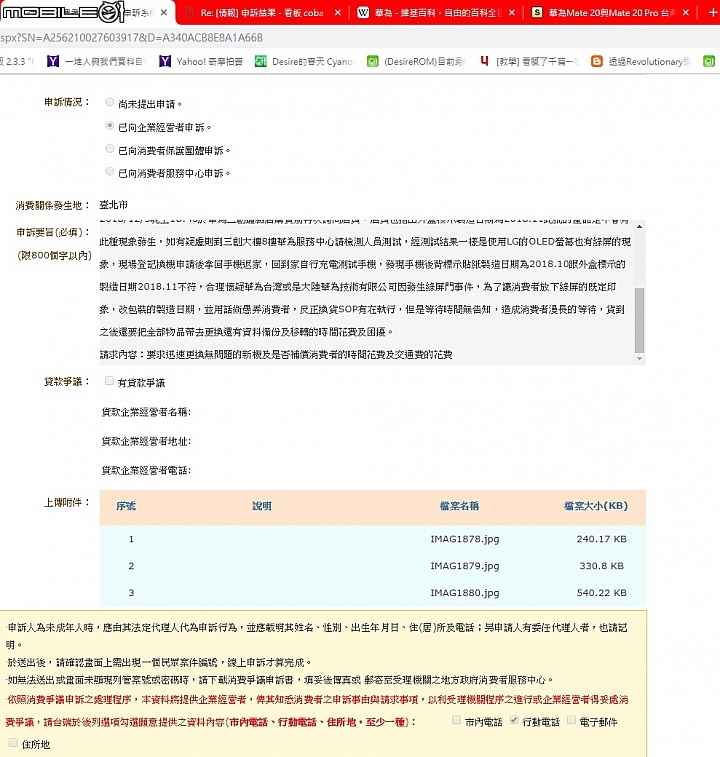Click the 貸款企業經營者名稱 label
720x757 pixels.
pyautogui.click(x=146, y=412)
